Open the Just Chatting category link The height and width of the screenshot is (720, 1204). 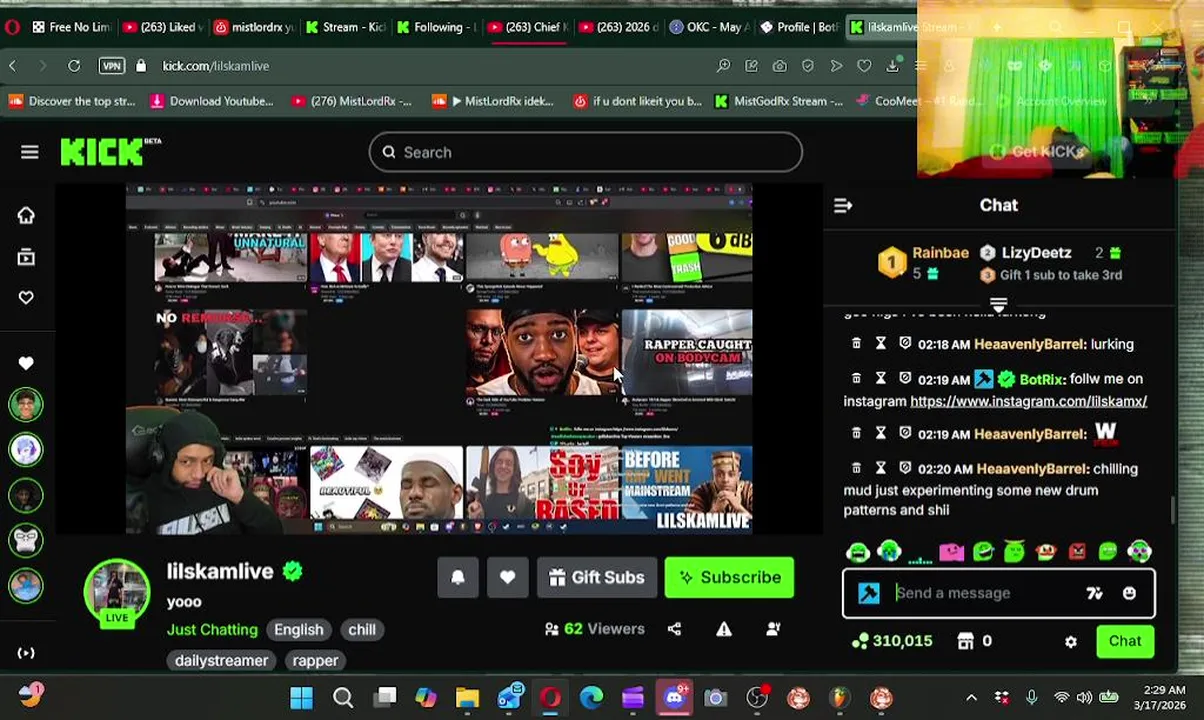212,629
